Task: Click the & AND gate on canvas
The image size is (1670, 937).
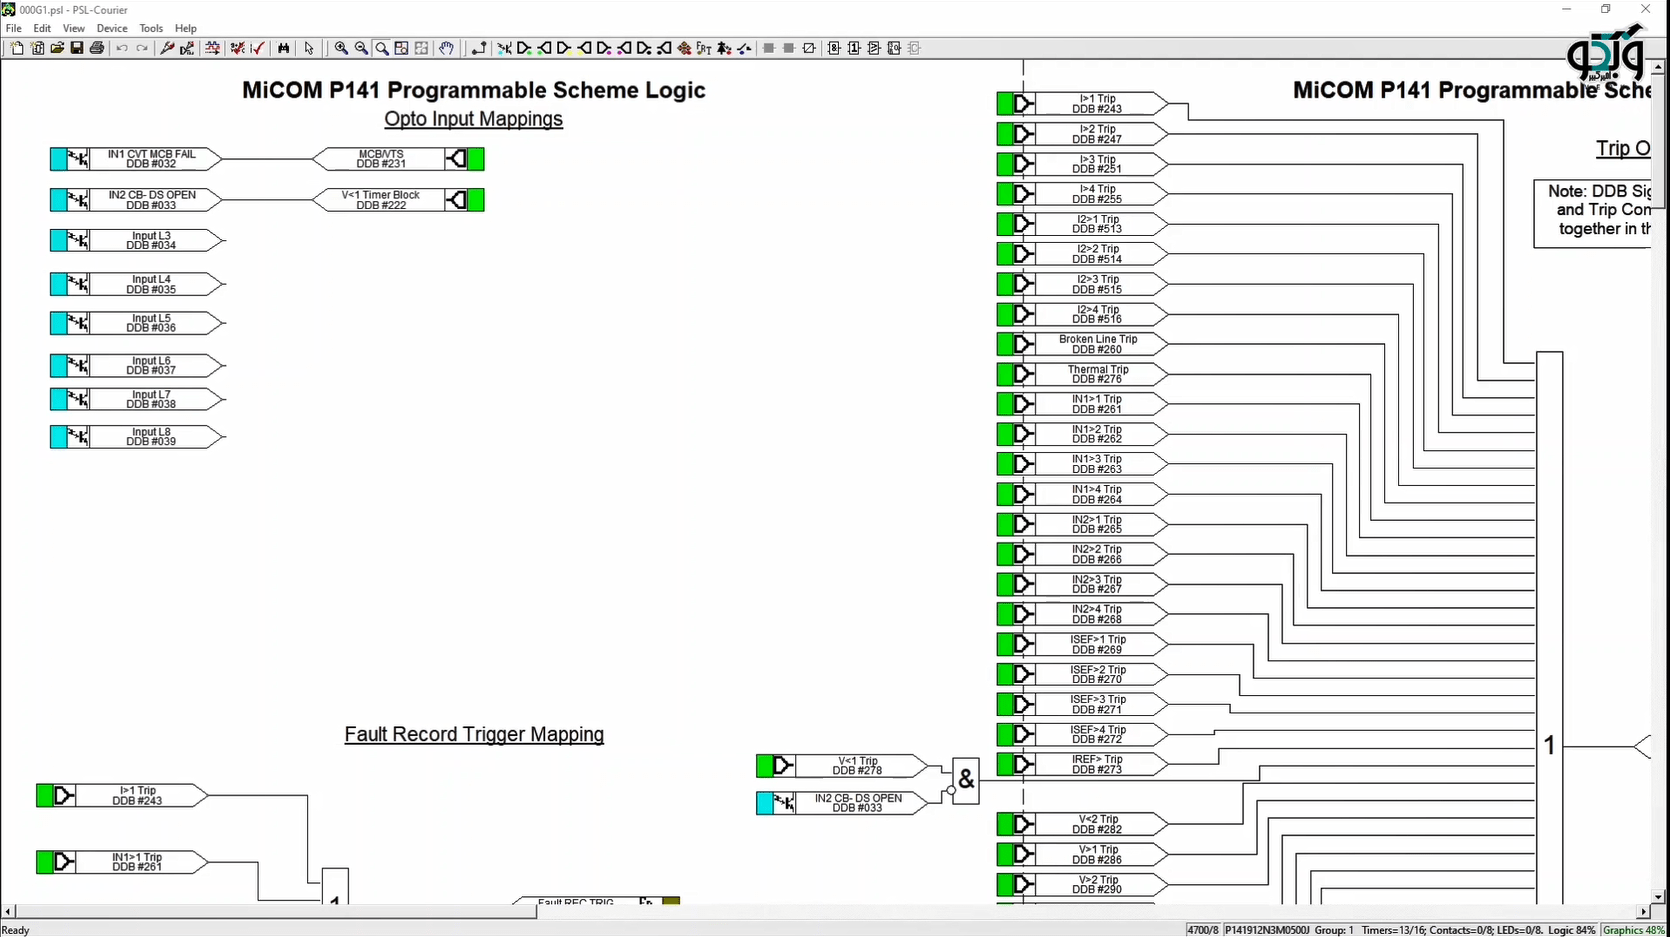Action: [965, 780]
